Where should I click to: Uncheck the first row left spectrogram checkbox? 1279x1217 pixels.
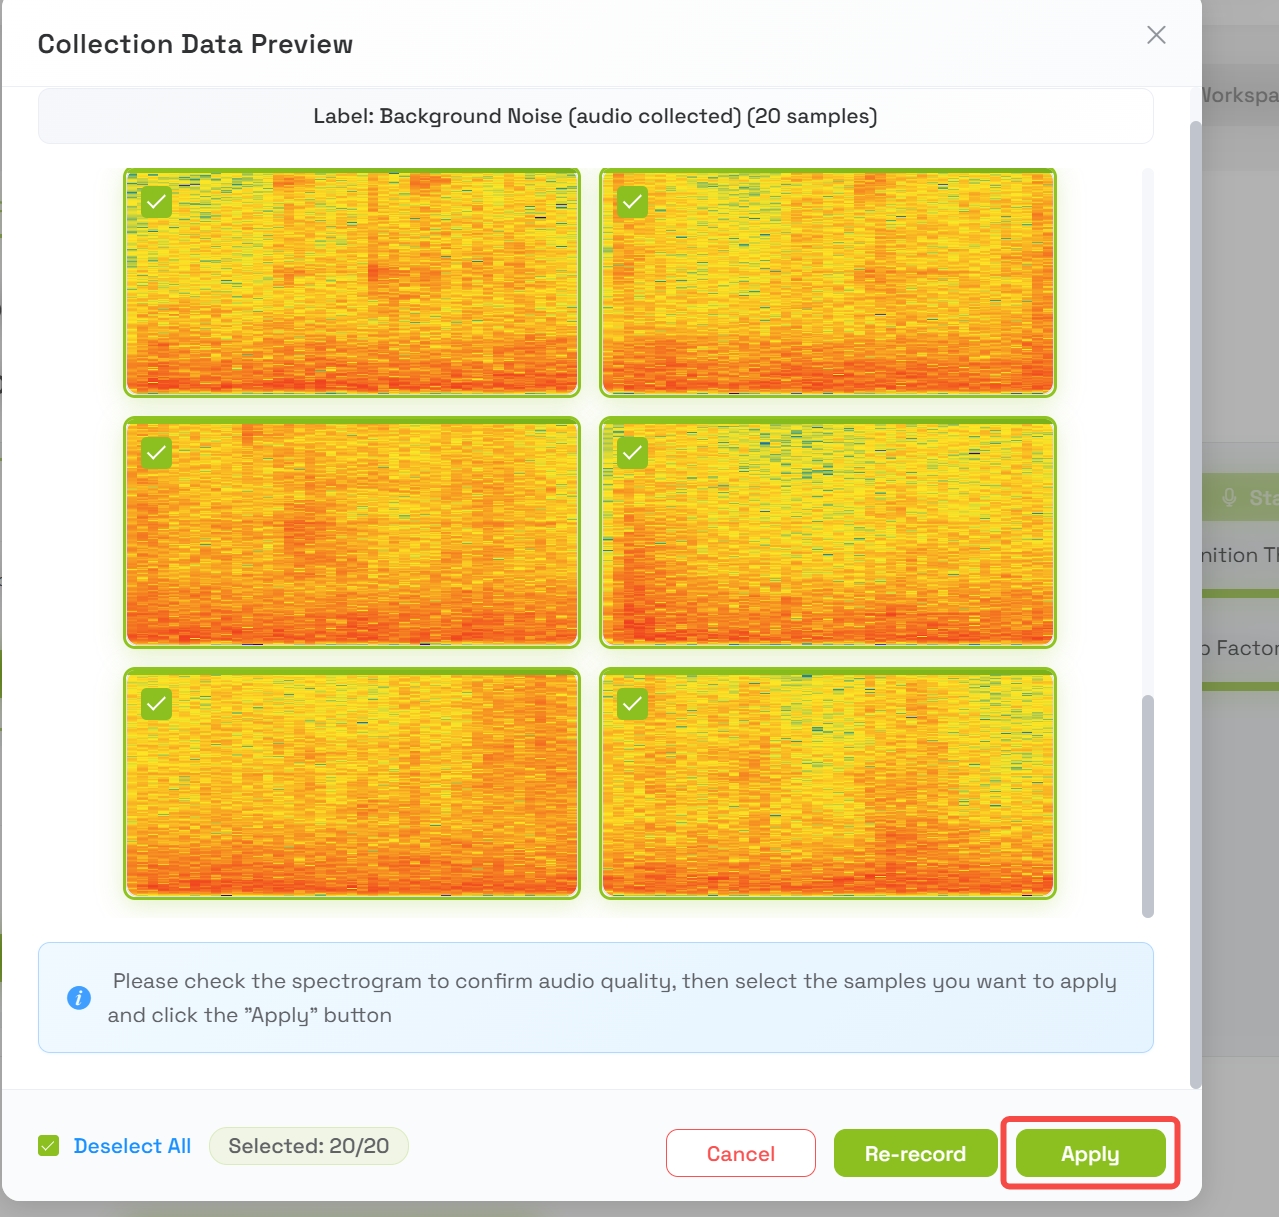(x=156, y=202)
